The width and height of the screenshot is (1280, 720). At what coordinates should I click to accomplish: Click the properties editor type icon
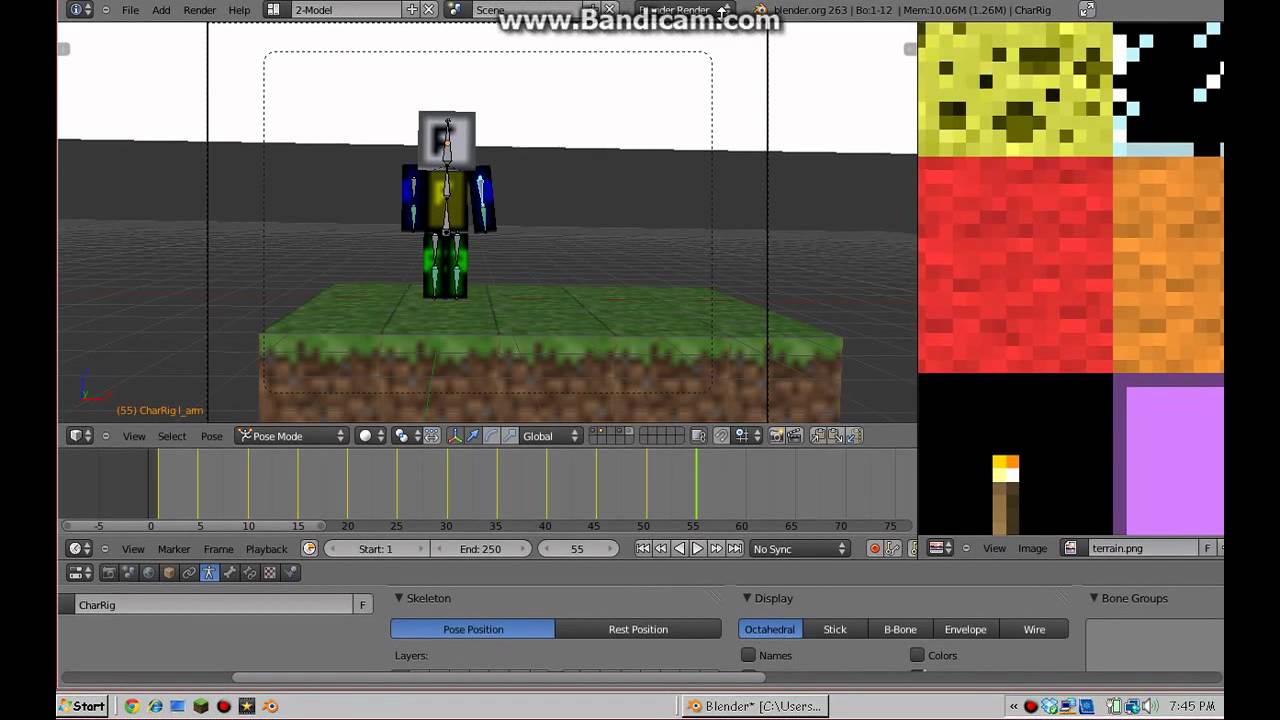tap(80, 573)
